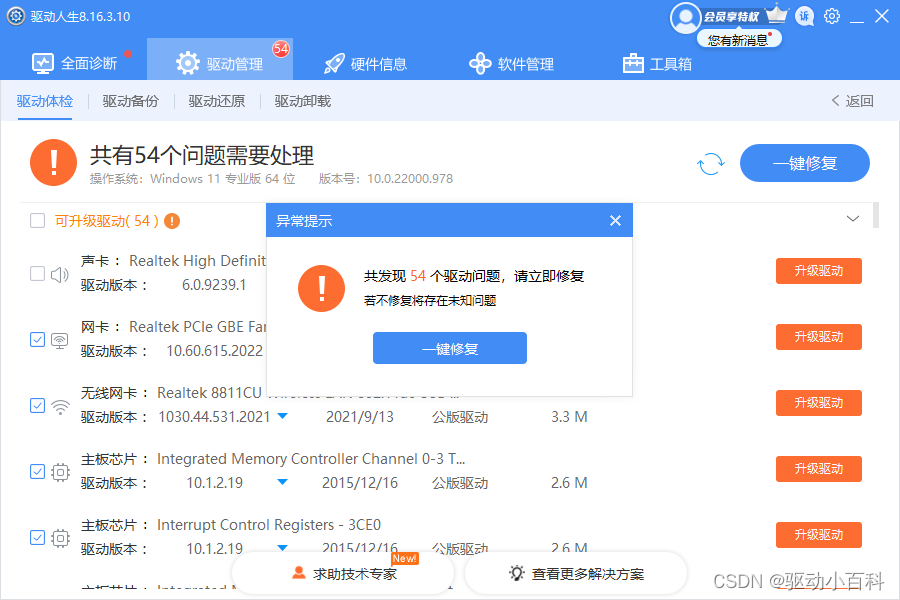Image resolution: width=900 pixels, height=600 pixels.
Task: Click 升级驱动 for Interrupt Control Registers
Action: (x=818, y=535)
